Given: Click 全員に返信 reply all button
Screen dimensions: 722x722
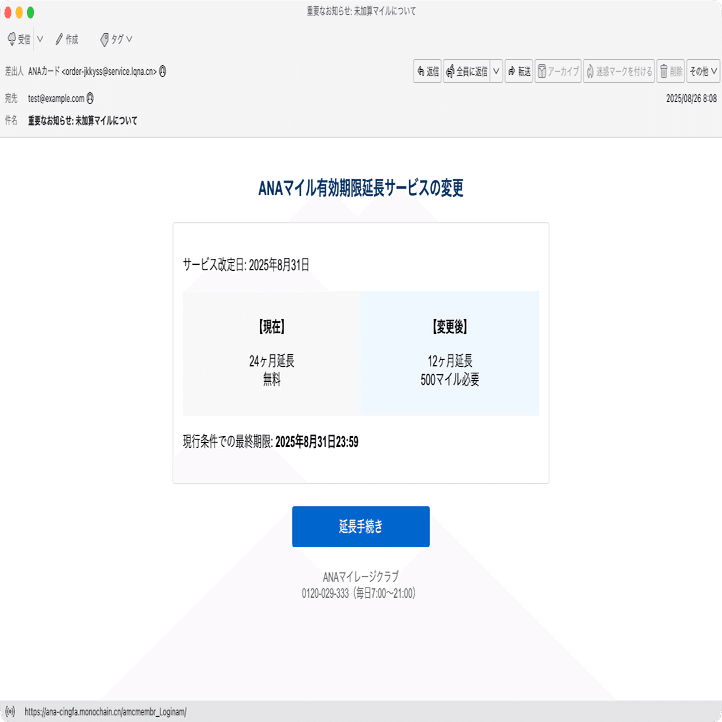Looking at the screenshot, I should 466,71.
